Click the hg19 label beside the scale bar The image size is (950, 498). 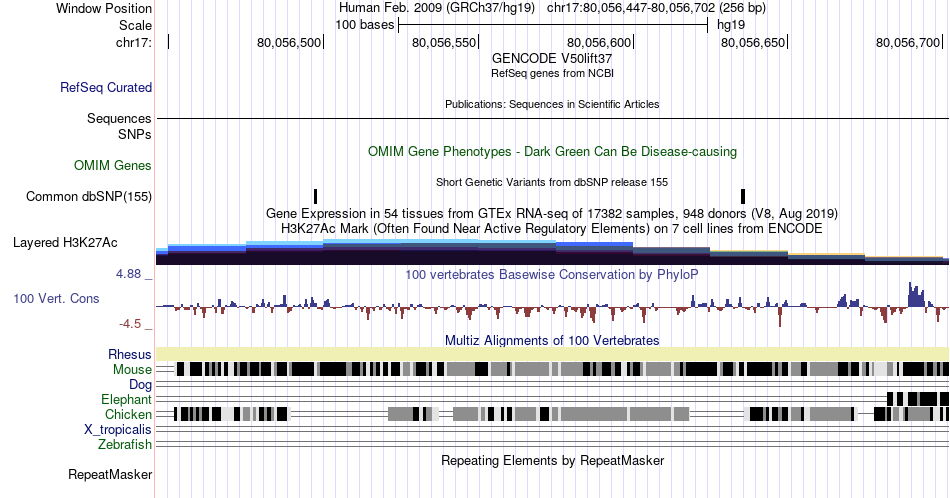point(731,25)
